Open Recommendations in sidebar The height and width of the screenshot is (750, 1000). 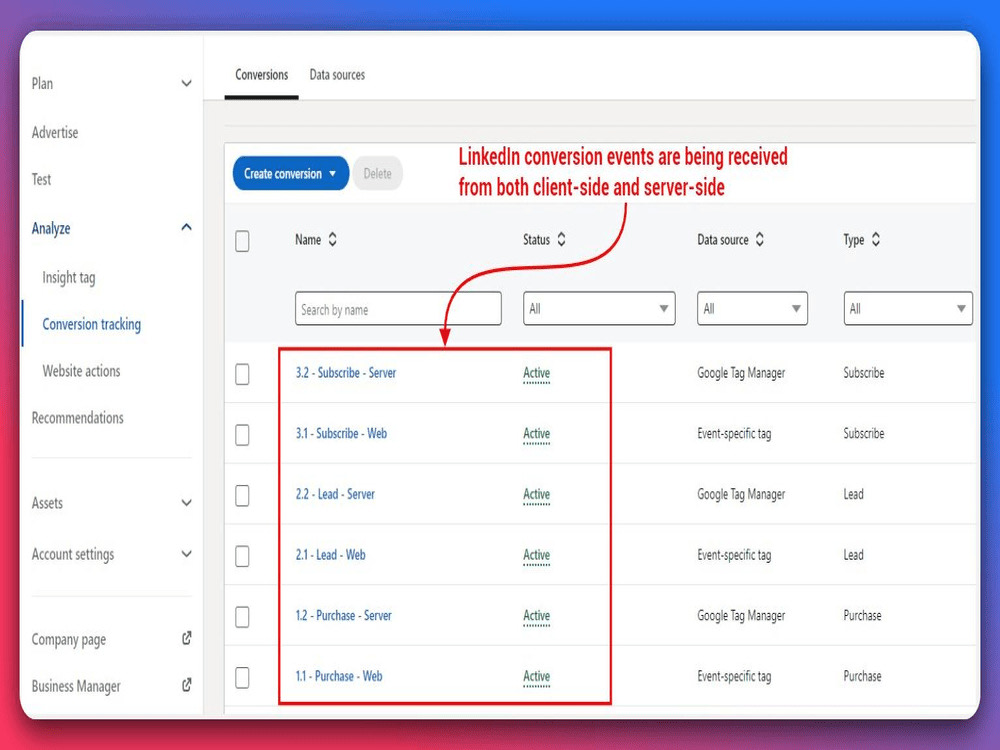(78, 418)
